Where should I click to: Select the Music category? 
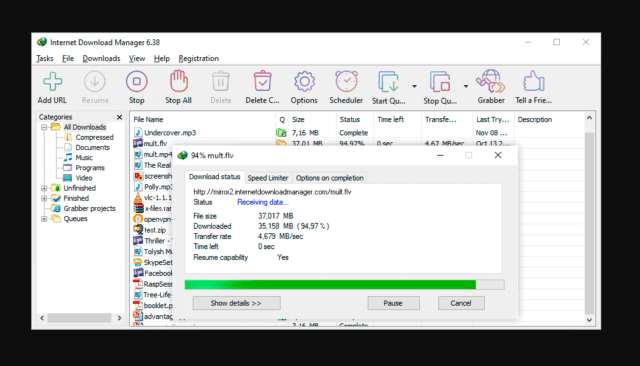84,157
